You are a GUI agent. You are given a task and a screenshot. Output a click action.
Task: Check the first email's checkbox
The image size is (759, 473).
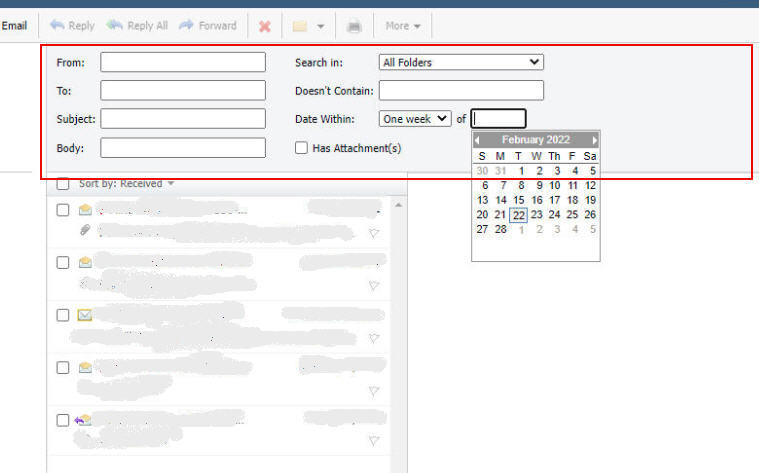pyautogui.click(x=63, y=210)
